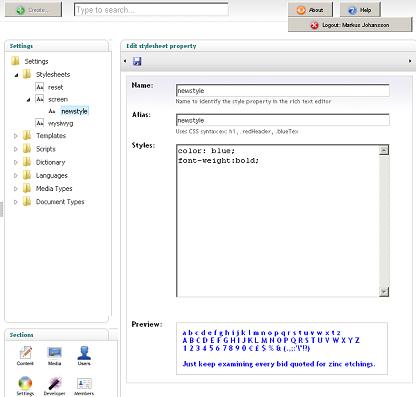Click the newstyle Aa icon

pyautogui.click(x=52, y=111)
